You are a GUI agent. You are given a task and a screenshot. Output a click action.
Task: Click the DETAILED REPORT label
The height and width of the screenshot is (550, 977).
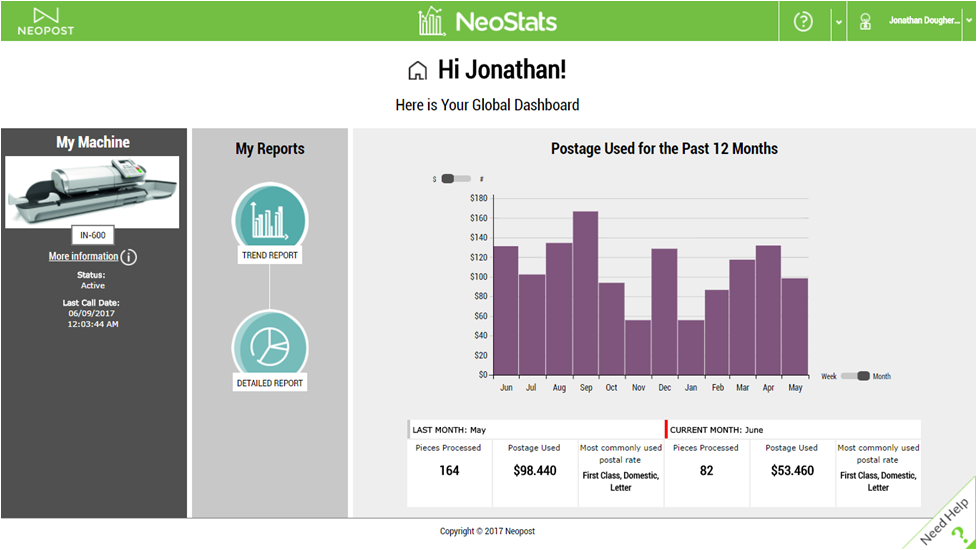click(270, 383)
